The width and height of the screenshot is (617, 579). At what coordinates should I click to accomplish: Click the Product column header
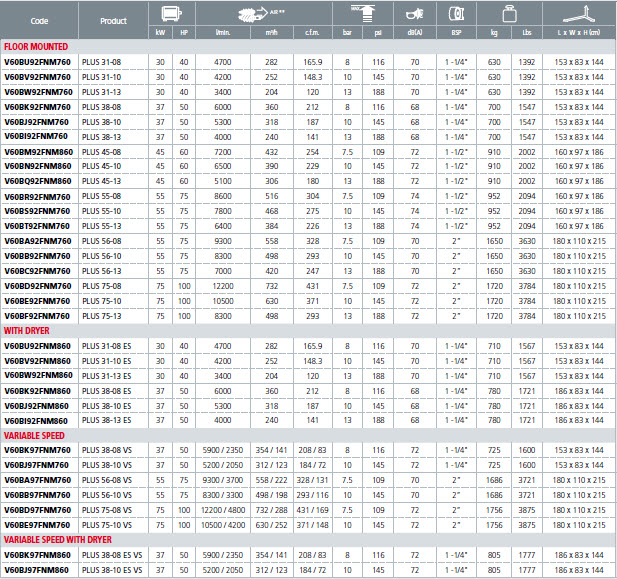[113, 21]
